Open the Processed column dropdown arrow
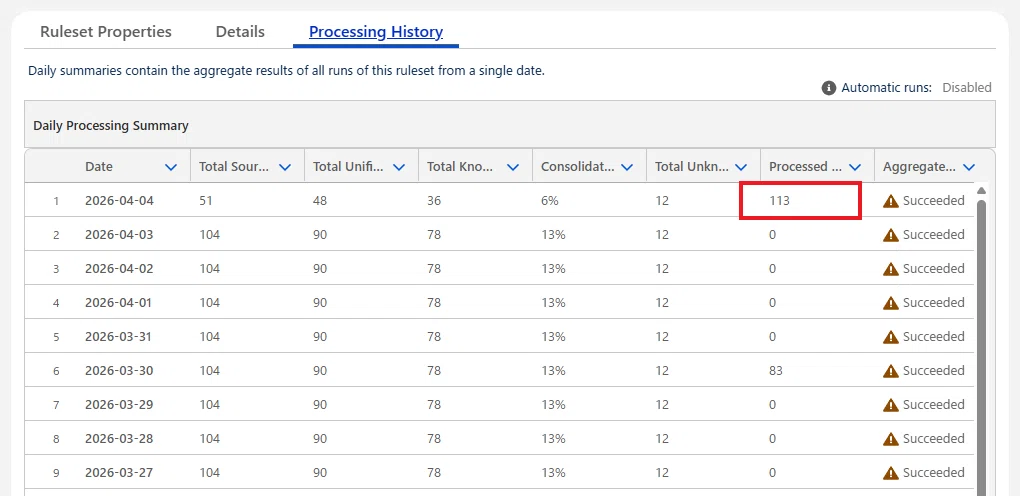Viewport: 1020px width, 496px height. pyautogui.click(x=855, y=167)
